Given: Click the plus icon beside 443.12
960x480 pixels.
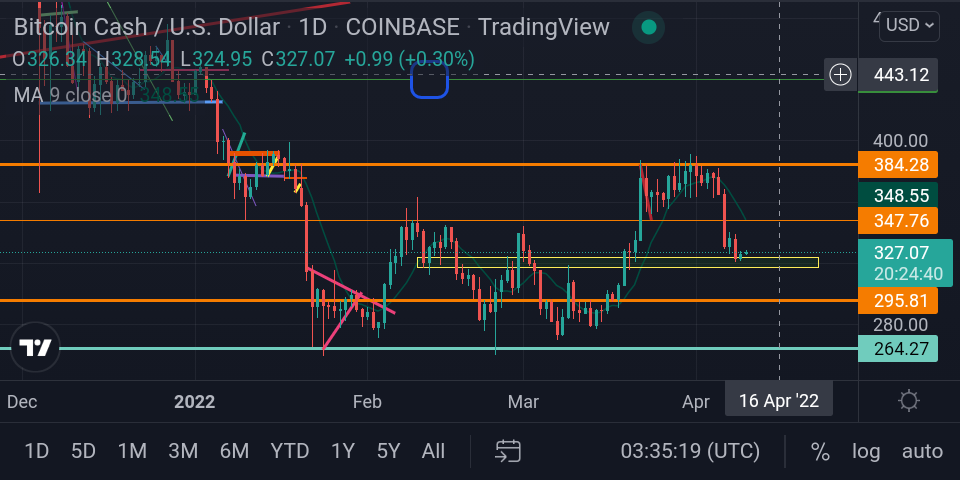Looking at the screenshot, I should click(x=841, y=75).
